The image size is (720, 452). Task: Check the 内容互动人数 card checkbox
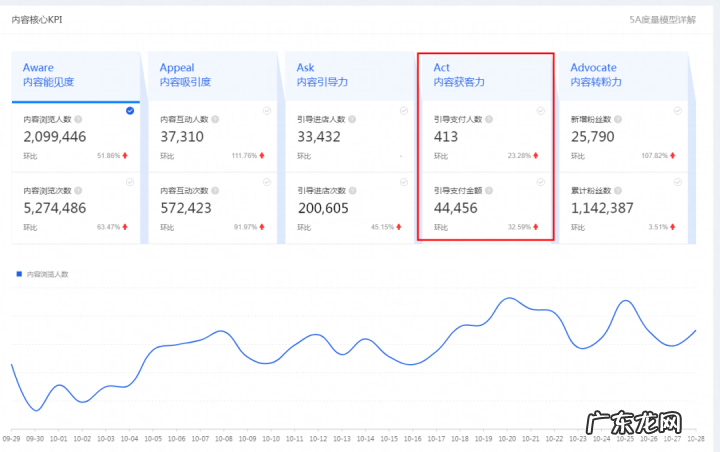(267, 111)
